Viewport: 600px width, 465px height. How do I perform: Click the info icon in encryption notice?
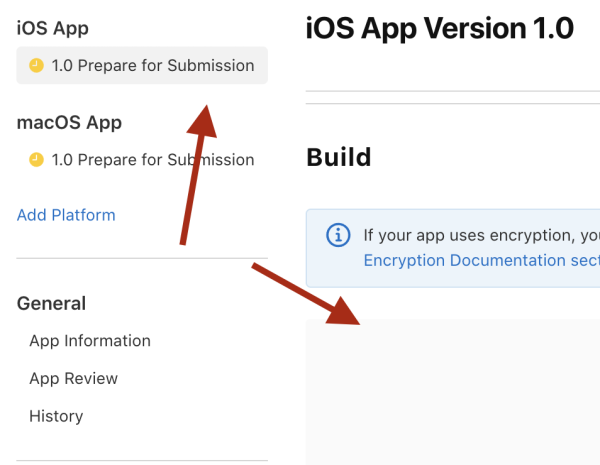tap(339, 236)
